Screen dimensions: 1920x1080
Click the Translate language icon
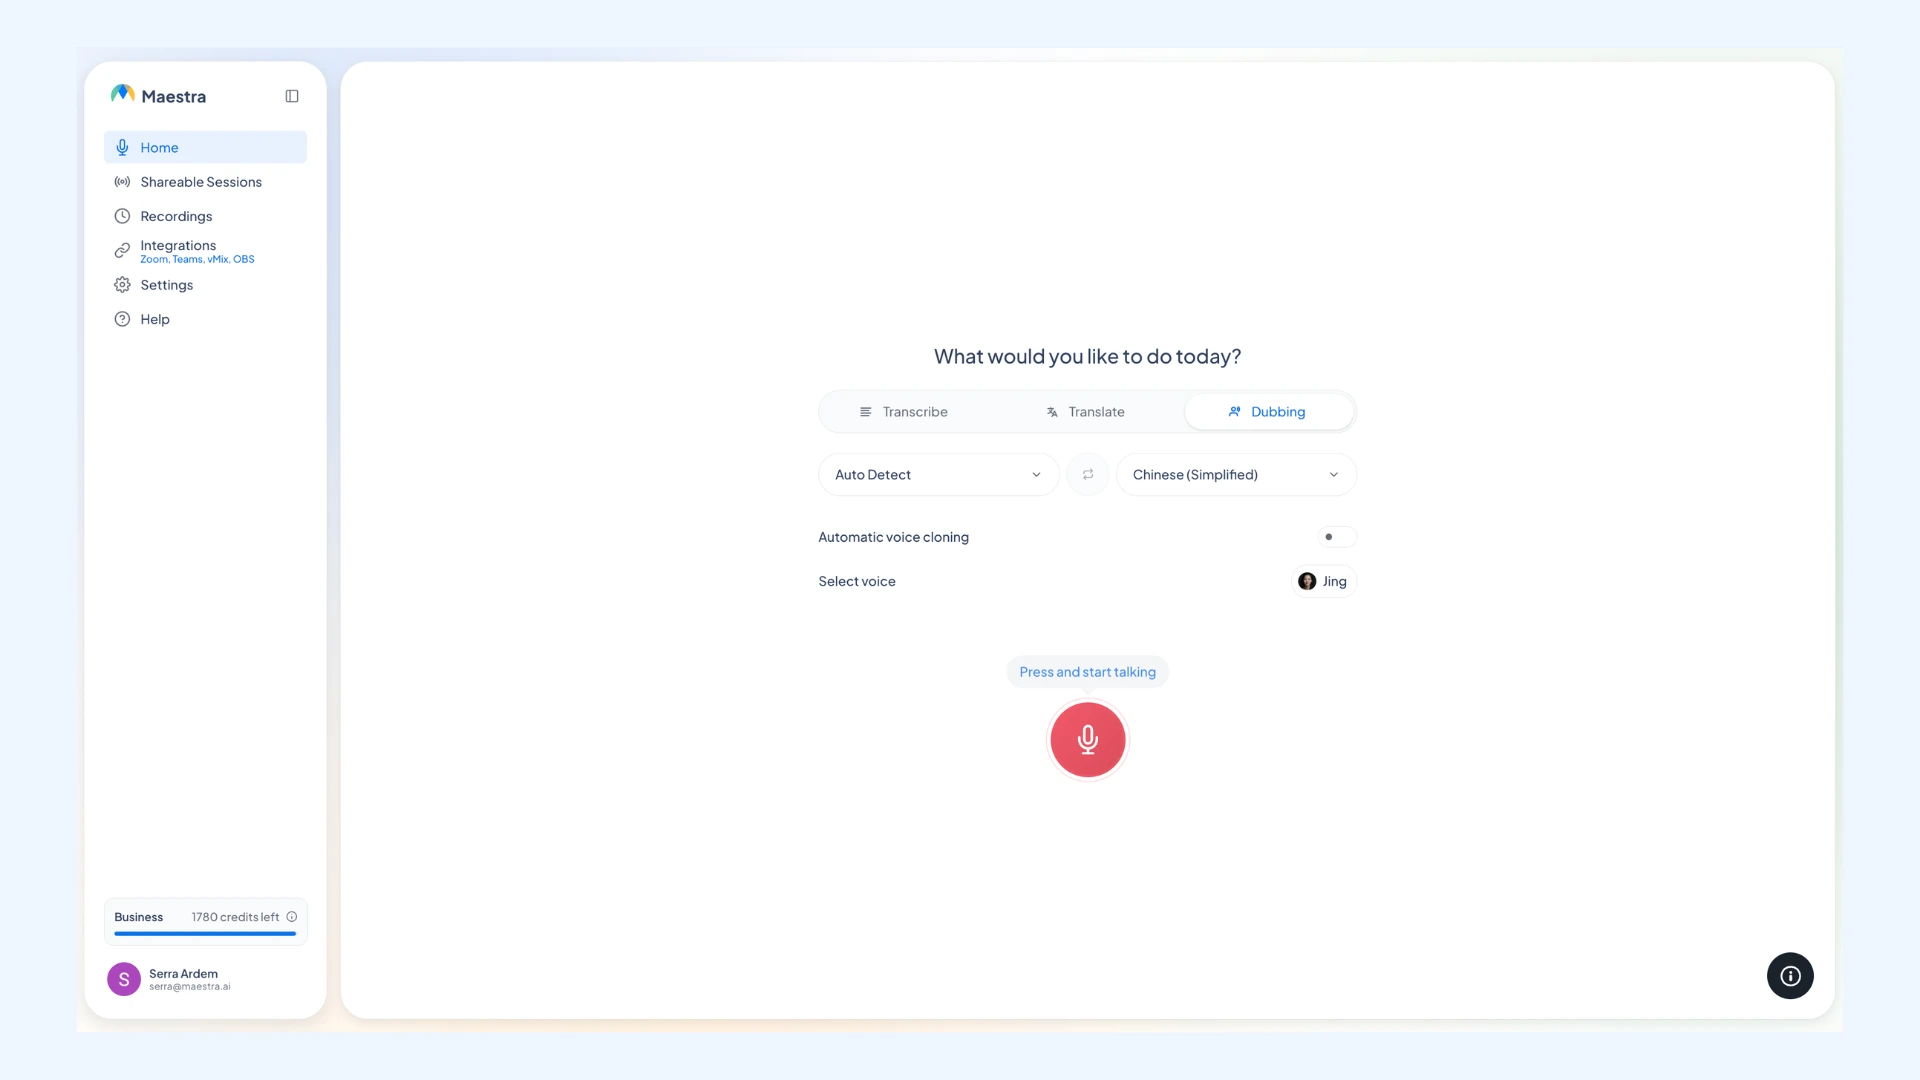[x=1052, y=412]
